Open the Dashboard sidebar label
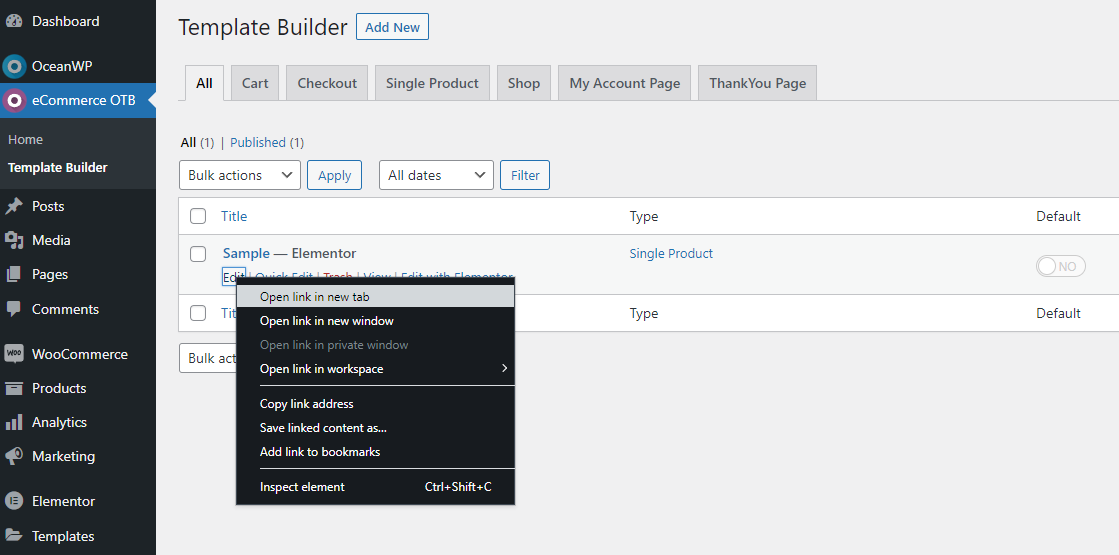Image resolution: width=1119 pixels, height=555 pixels. coord(66,21)
